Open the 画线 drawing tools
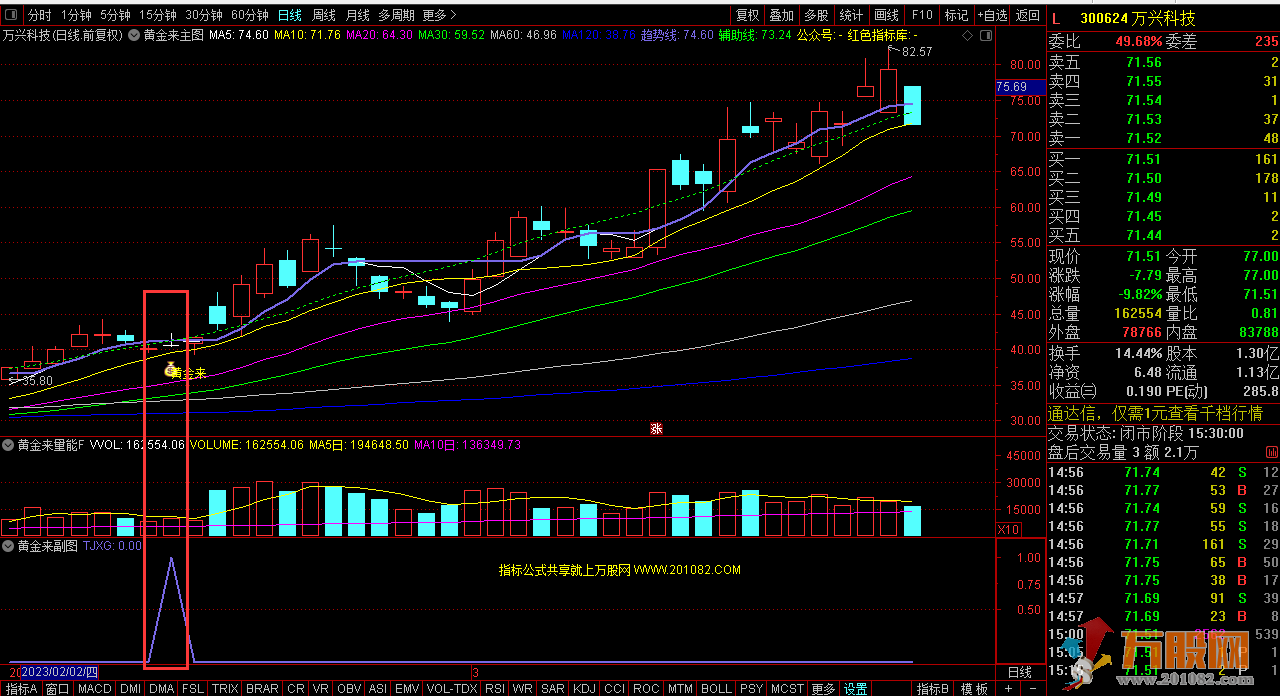1280x696 pixels. click(886, 15)
